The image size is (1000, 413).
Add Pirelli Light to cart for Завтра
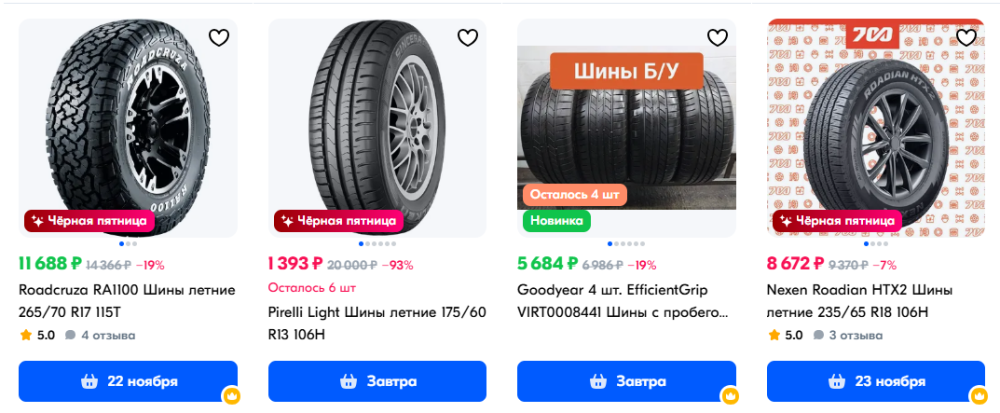[377, 381]
